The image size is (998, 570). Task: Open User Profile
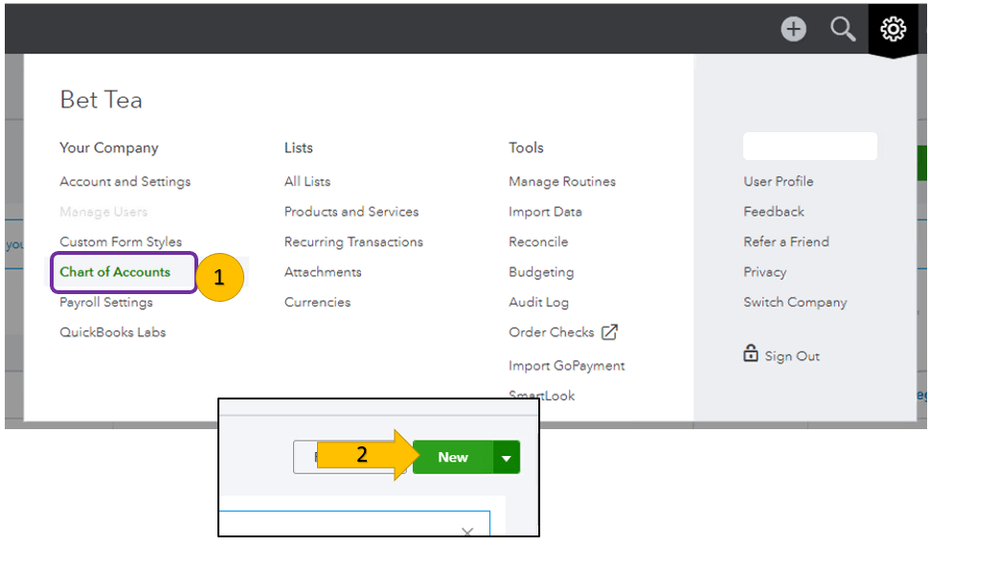(778, 181)
